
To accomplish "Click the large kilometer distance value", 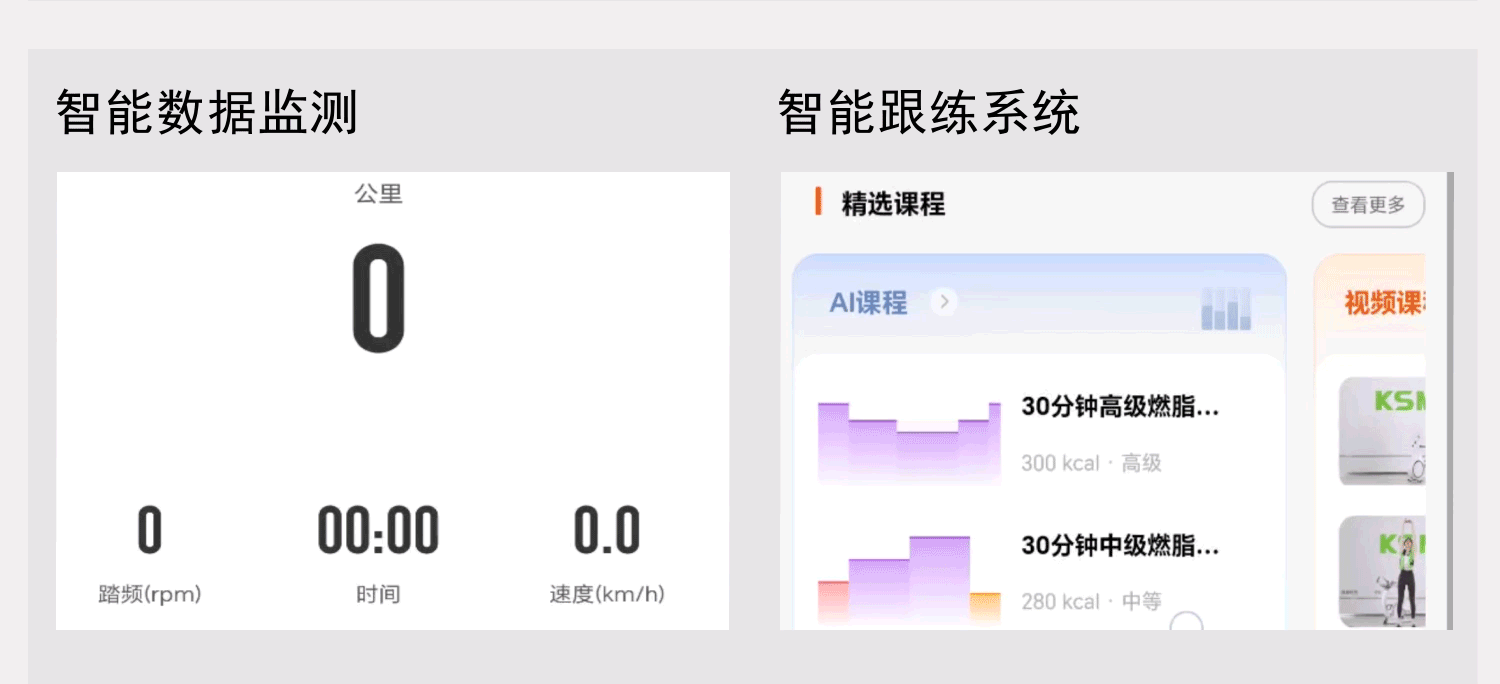I will [379, 299].
